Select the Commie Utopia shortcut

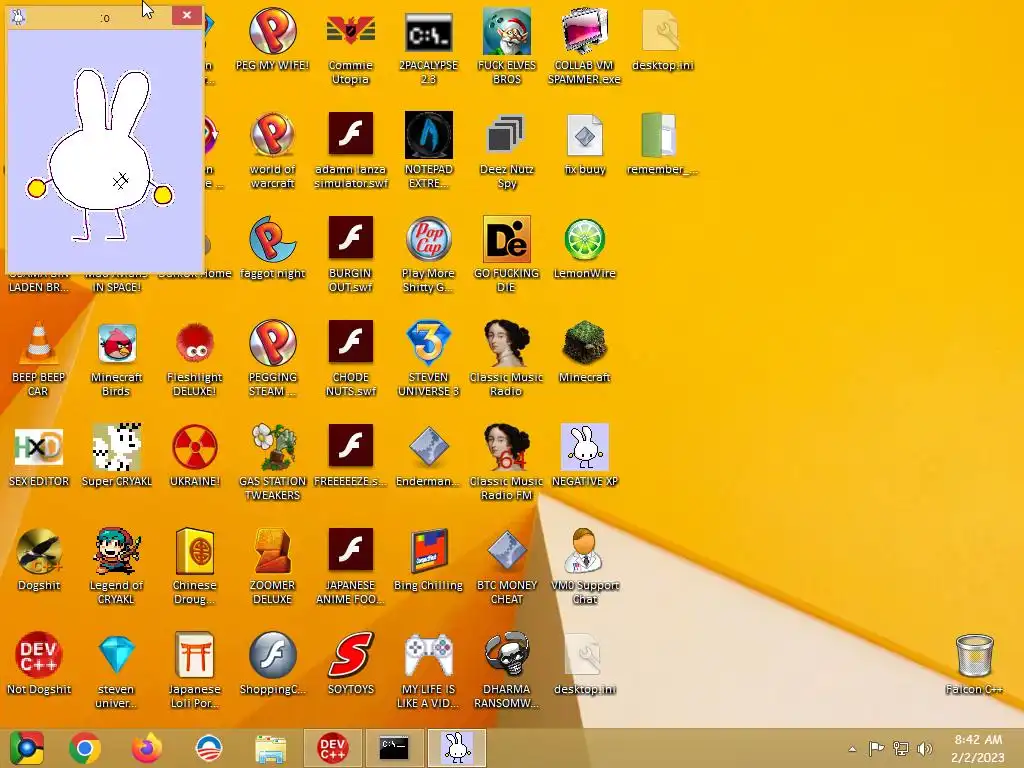pos(351,31)
